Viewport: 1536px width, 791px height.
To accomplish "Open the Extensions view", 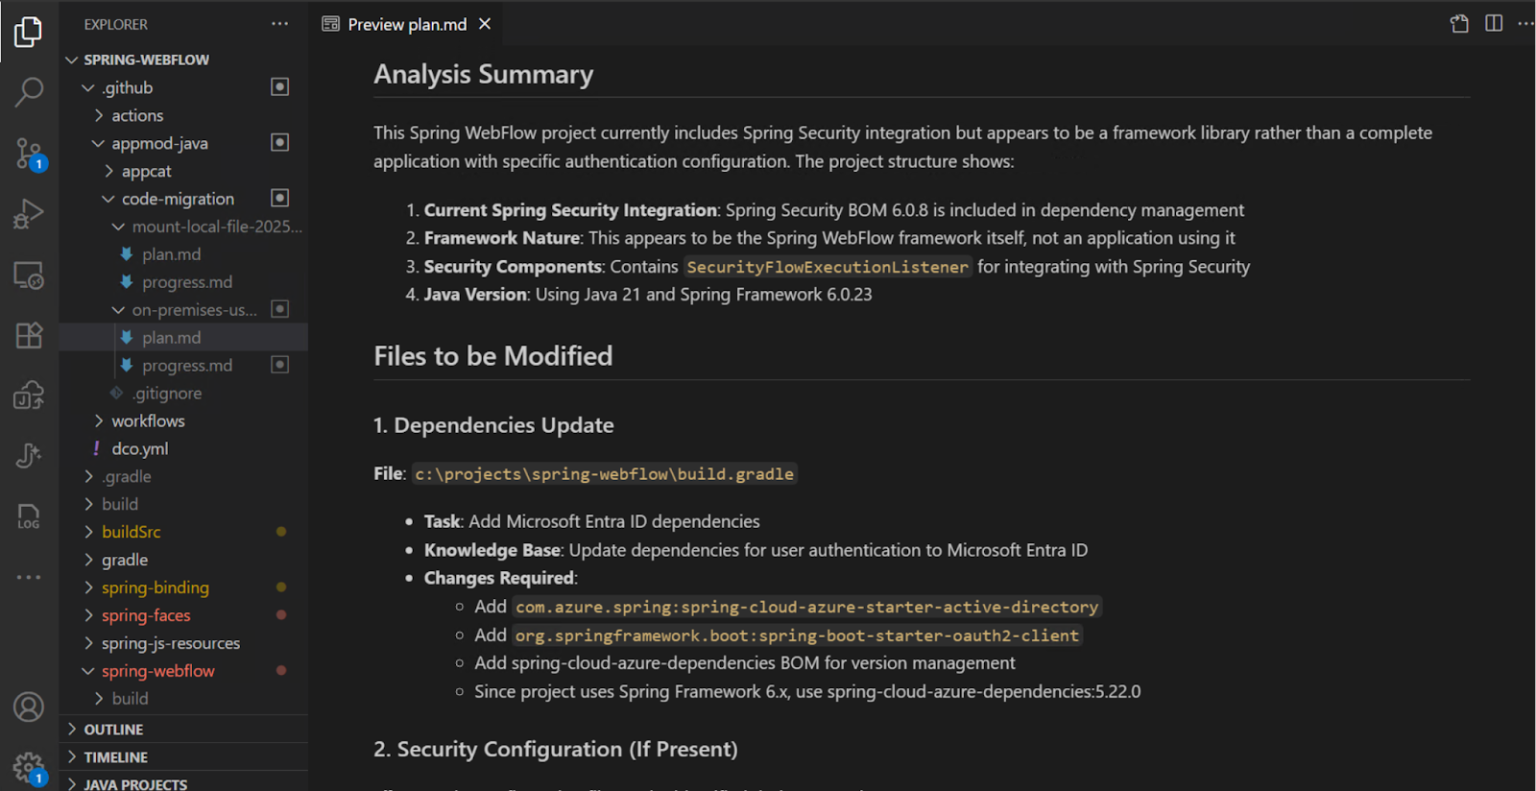I will [x=29, y=336].
